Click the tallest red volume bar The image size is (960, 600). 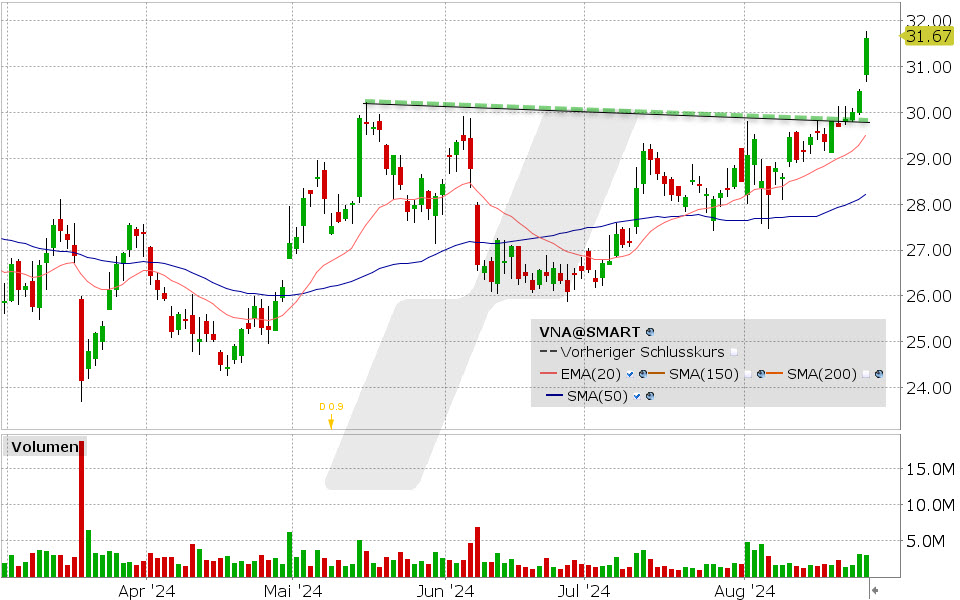pyautogui.click(x=81, y=509)
